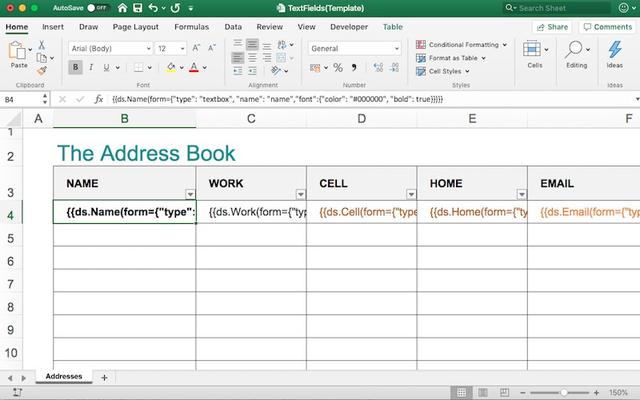Toggle the AutoSave switch

[x=97, y=8]
